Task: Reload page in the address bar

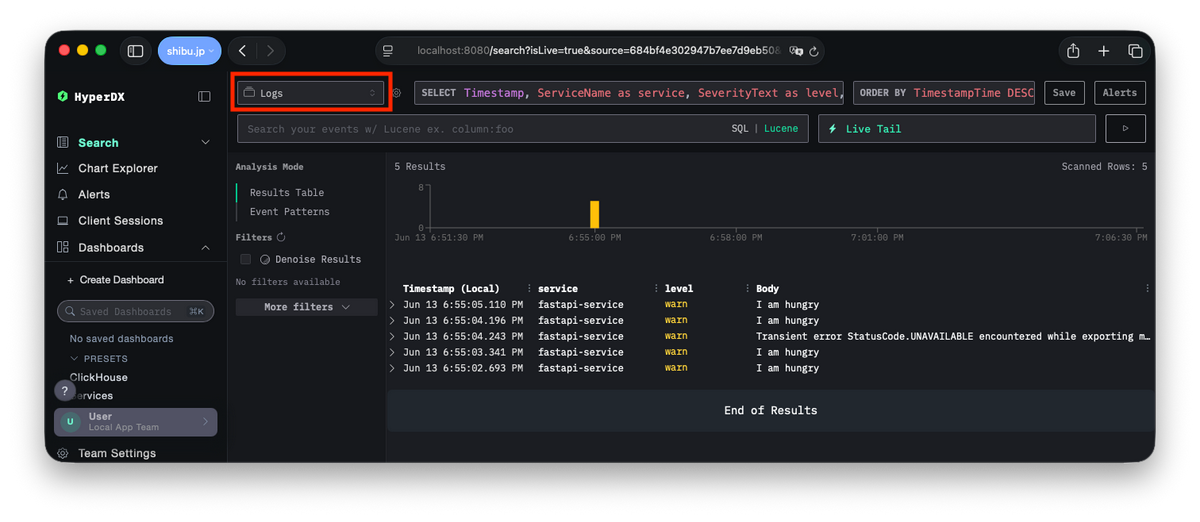Action: click(814, 51)
